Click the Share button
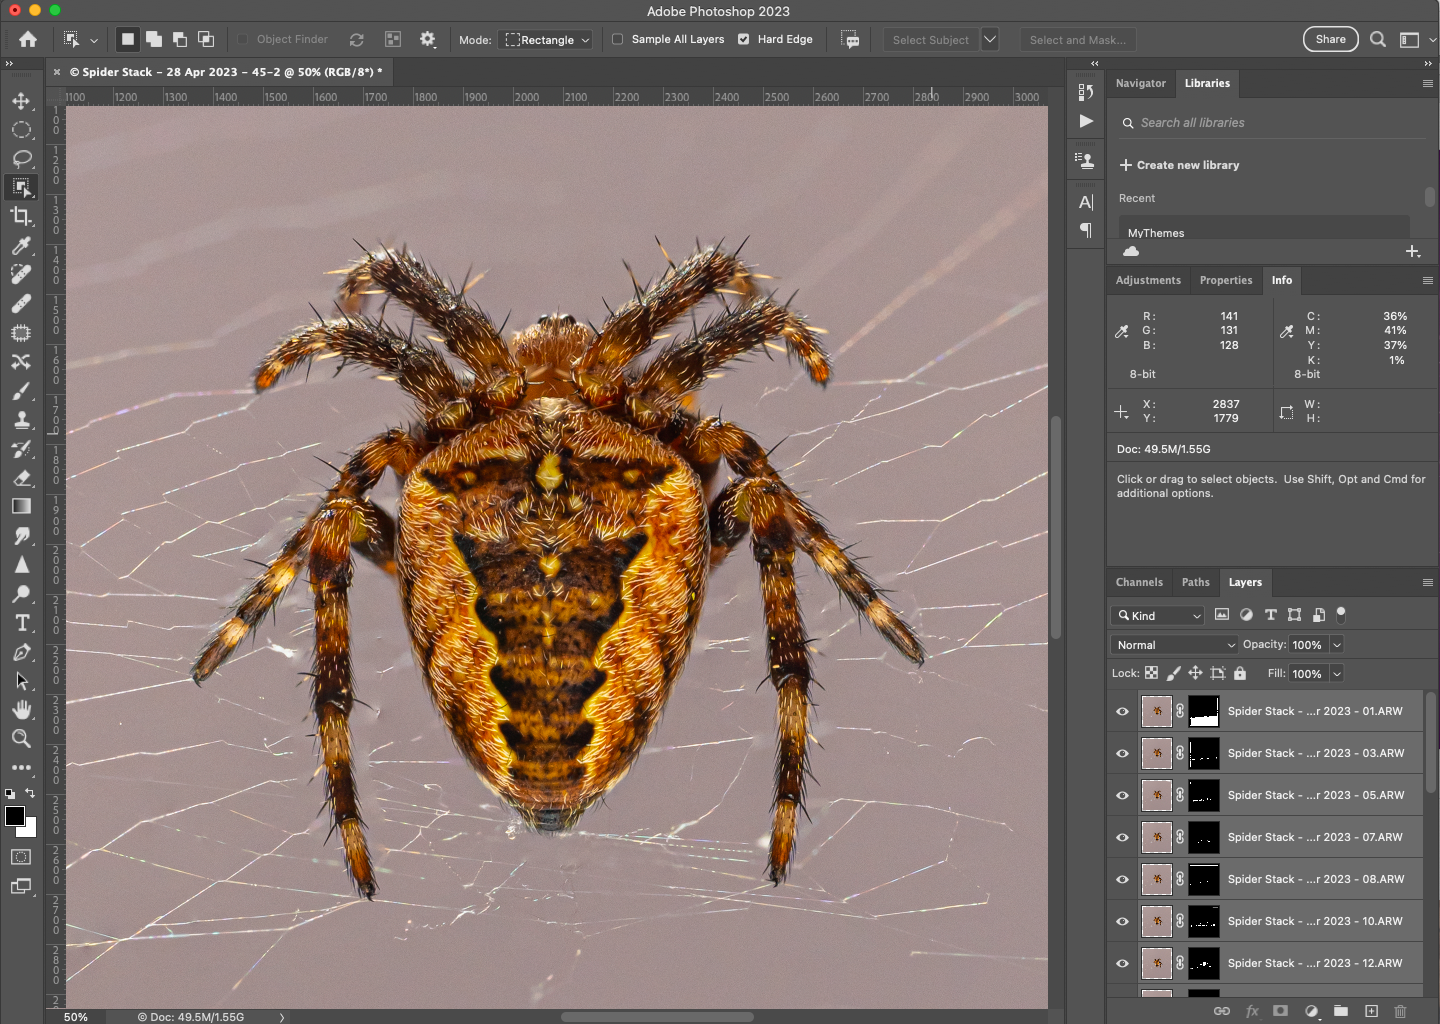The width and height of the screenshot is (1440, 1024). pyautogui.click(x=1330, y=39)
